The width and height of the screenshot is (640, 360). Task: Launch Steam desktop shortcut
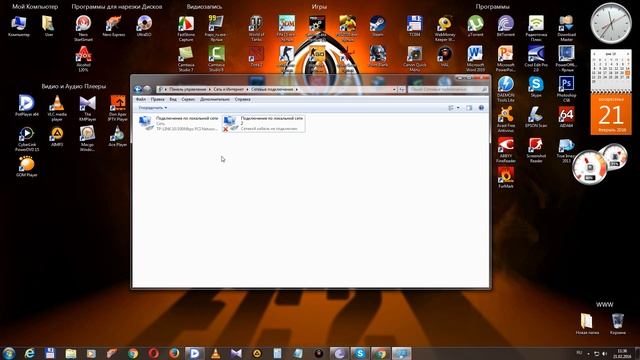(378, 27)
